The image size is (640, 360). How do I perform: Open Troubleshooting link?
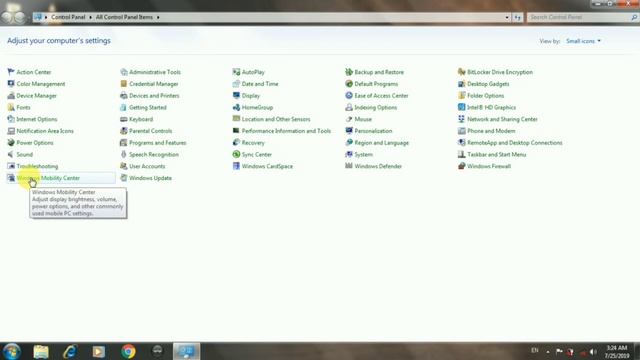37,166
